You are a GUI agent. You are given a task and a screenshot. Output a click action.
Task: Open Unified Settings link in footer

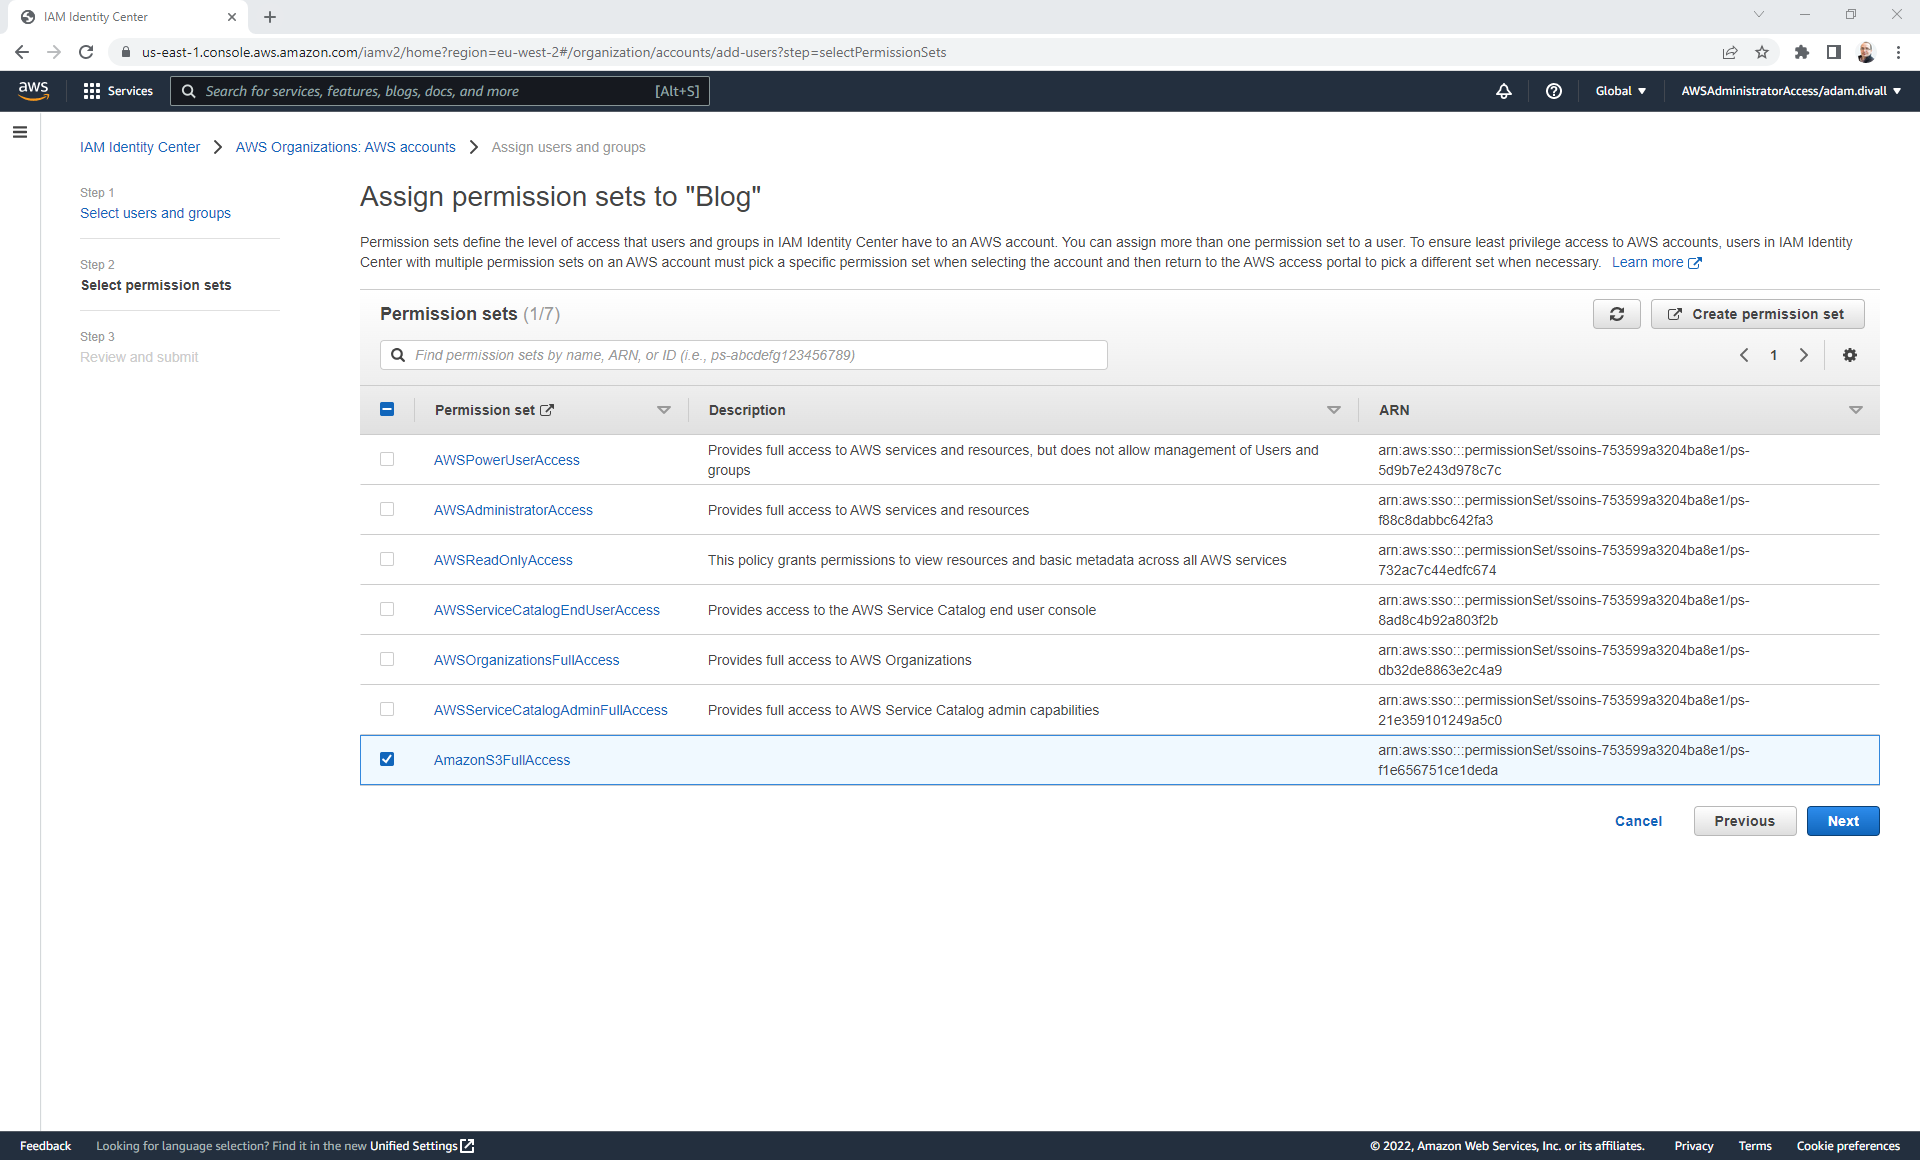[421, 1146]
